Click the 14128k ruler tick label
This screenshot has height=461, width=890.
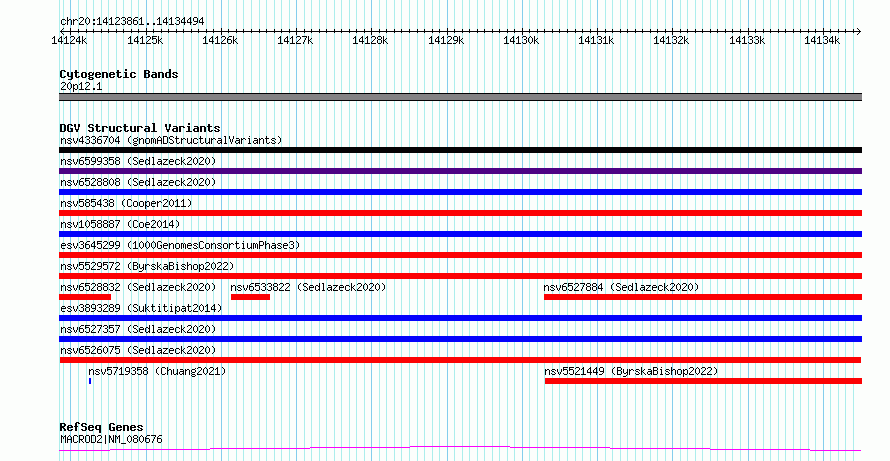(371, 40)
